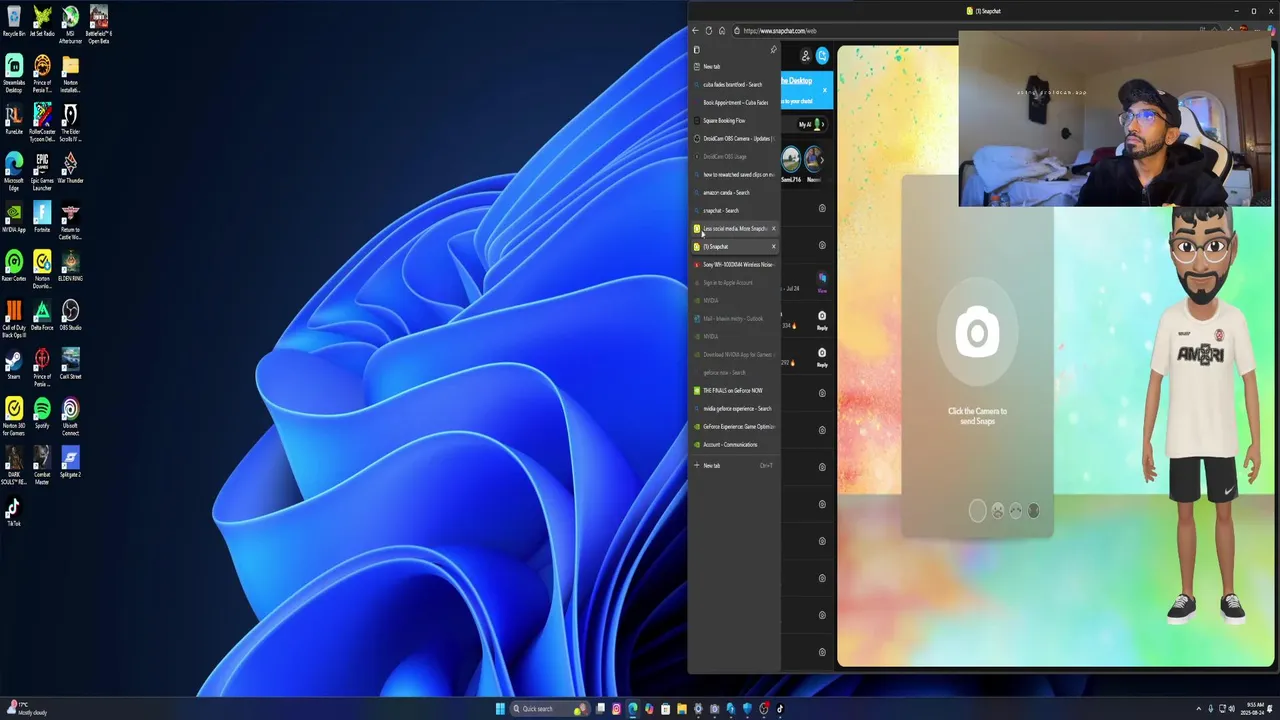Screen dimensions: 1280x720
Task: Switch to 'DroidCam OBS Camera - Updates' tab
Action: point(735,138)
